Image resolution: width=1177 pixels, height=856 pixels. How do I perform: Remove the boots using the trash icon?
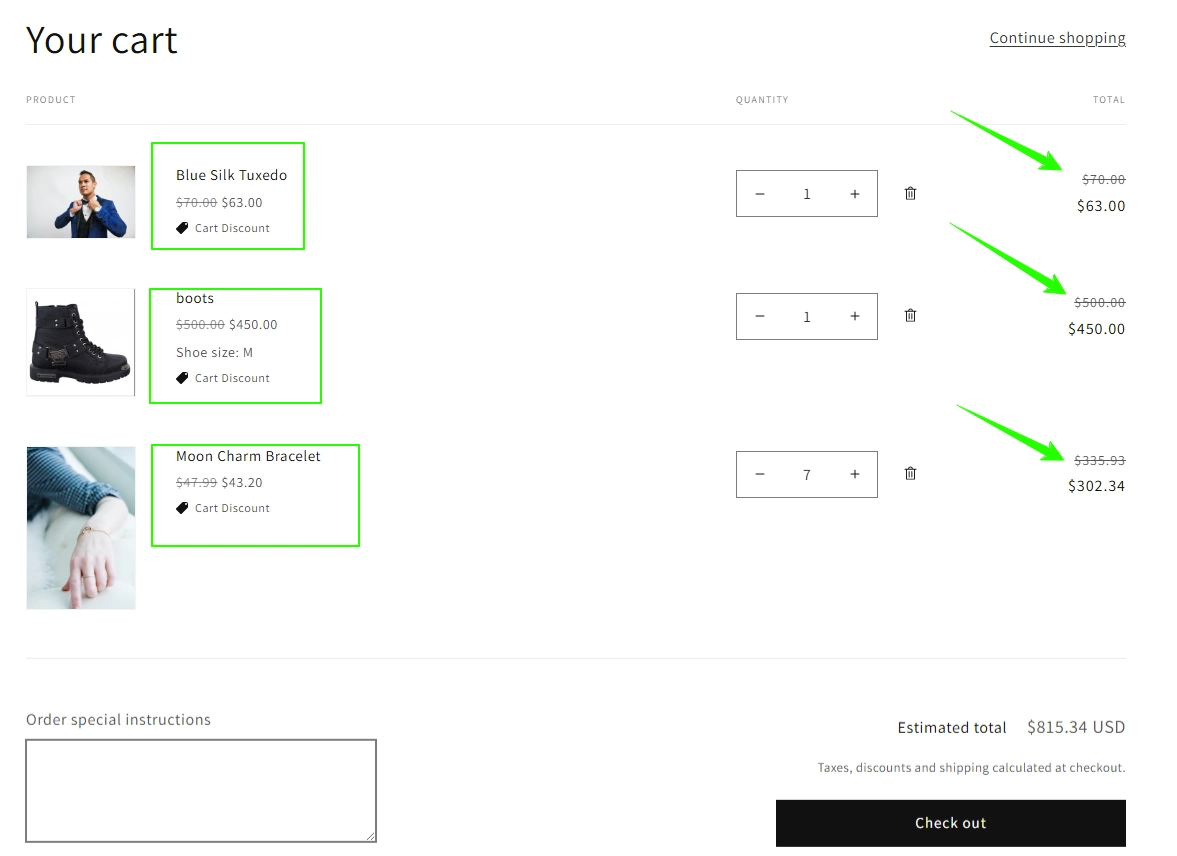coord(910,315)
